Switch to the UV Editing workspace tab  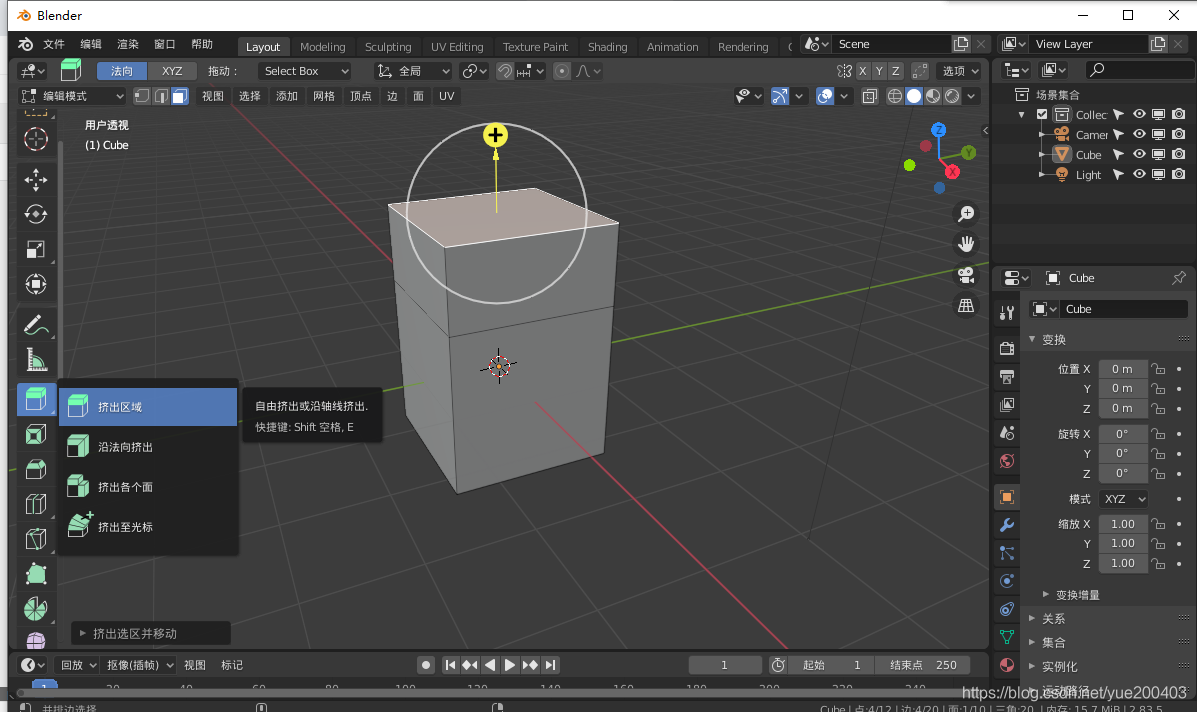[457, 47]
